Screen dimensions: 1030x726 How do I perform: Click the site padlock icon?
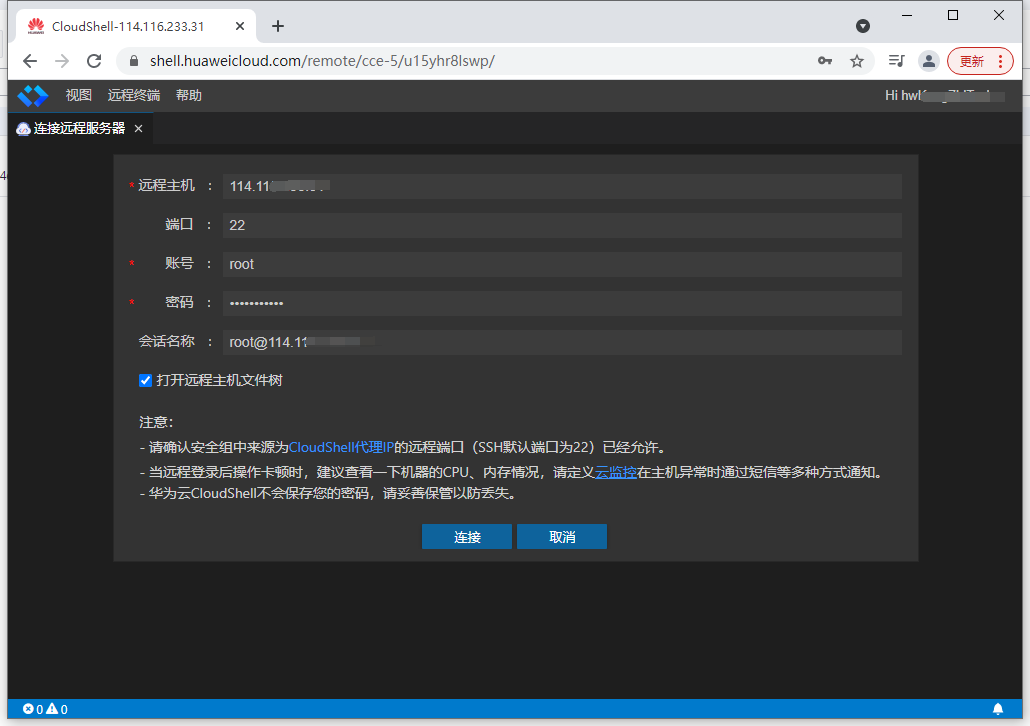[x=134, y=61]
